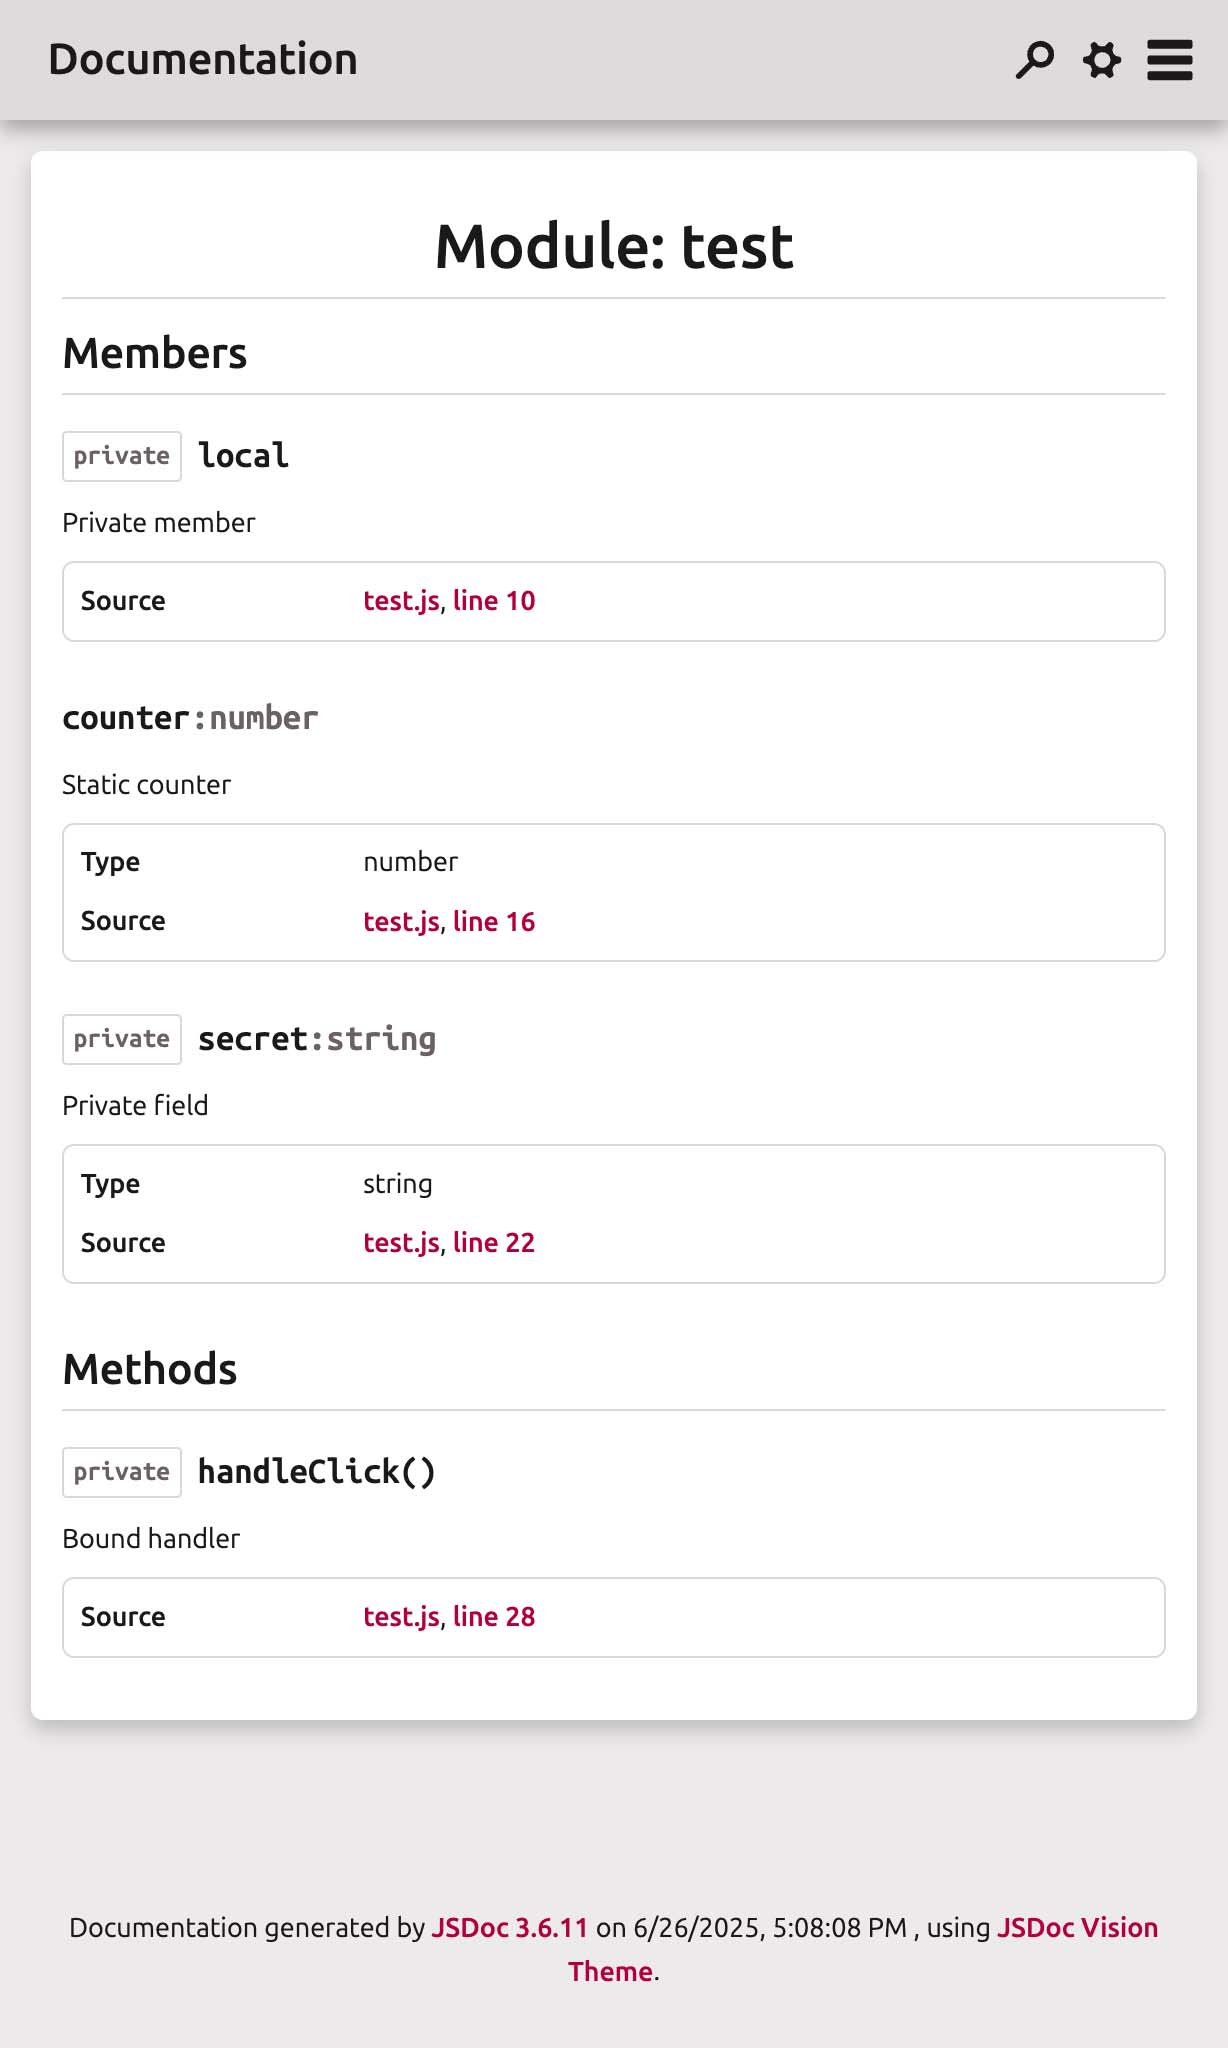Go to line 10 source link
Viewport: 1228px width, 2048px height.
pos(494,601)
